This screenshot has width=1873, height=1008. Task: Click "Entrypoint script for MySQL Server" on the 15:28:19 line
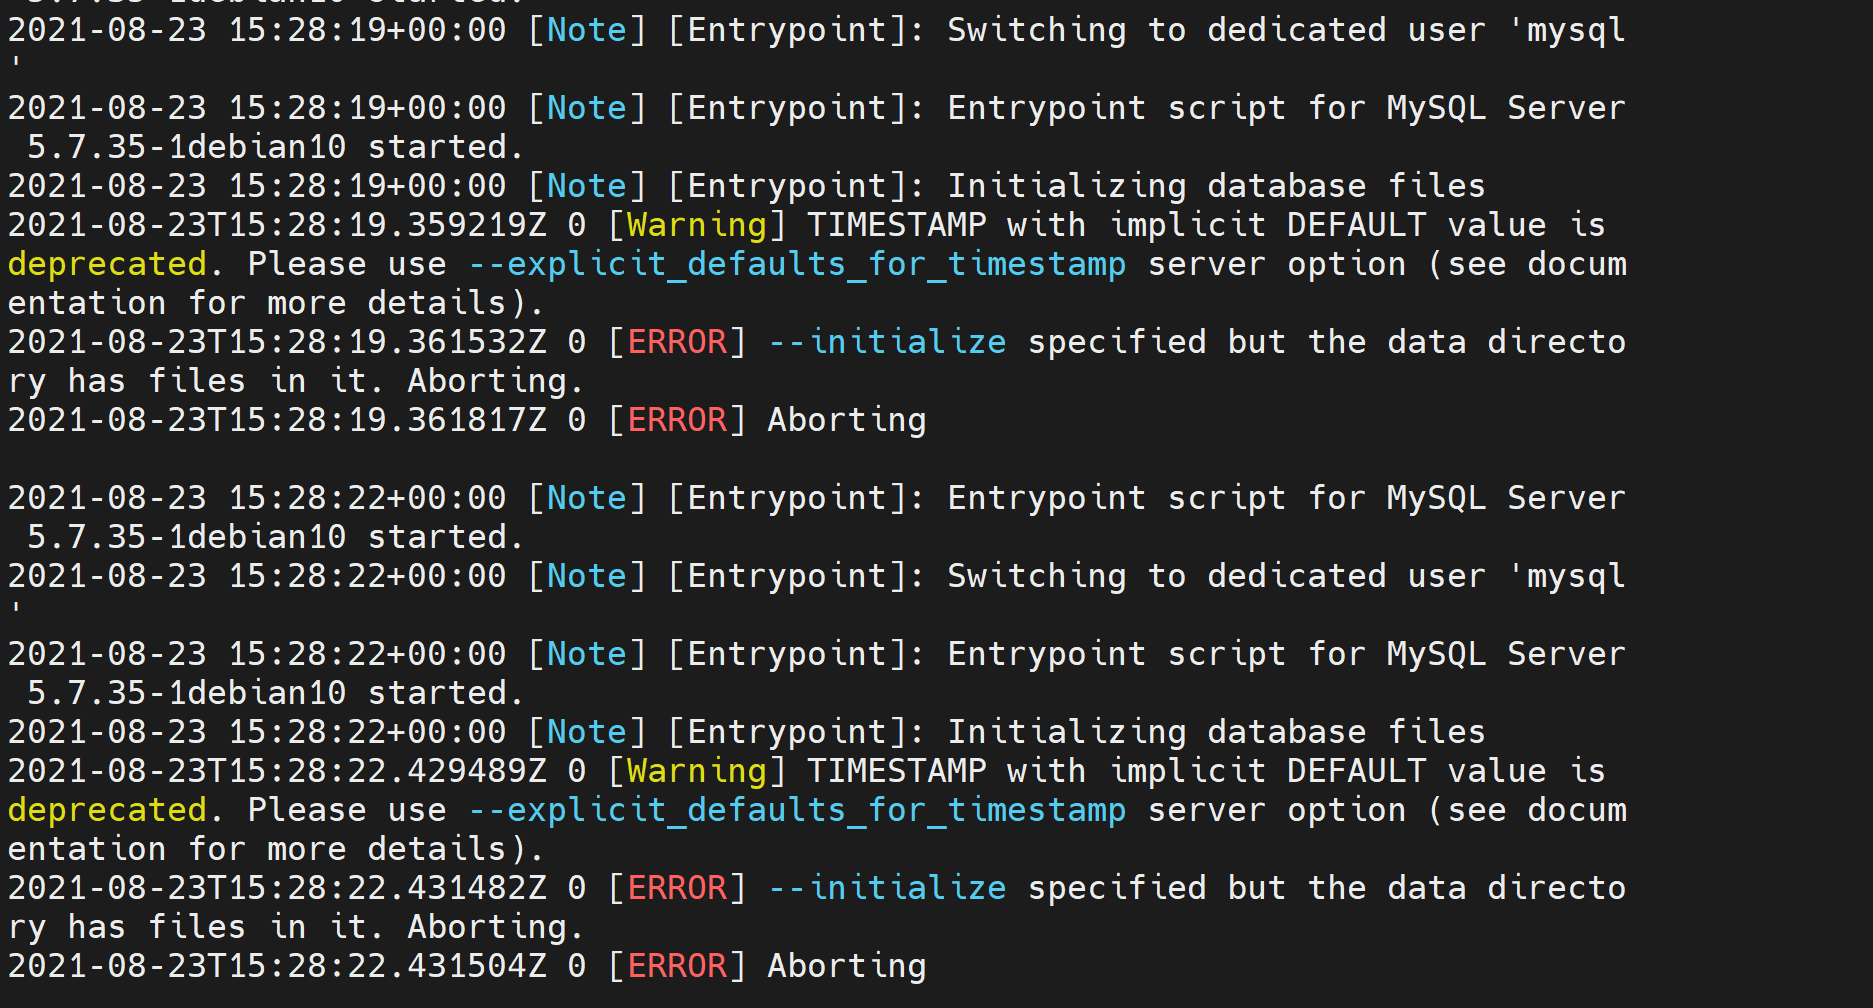tap(1287, 108)
